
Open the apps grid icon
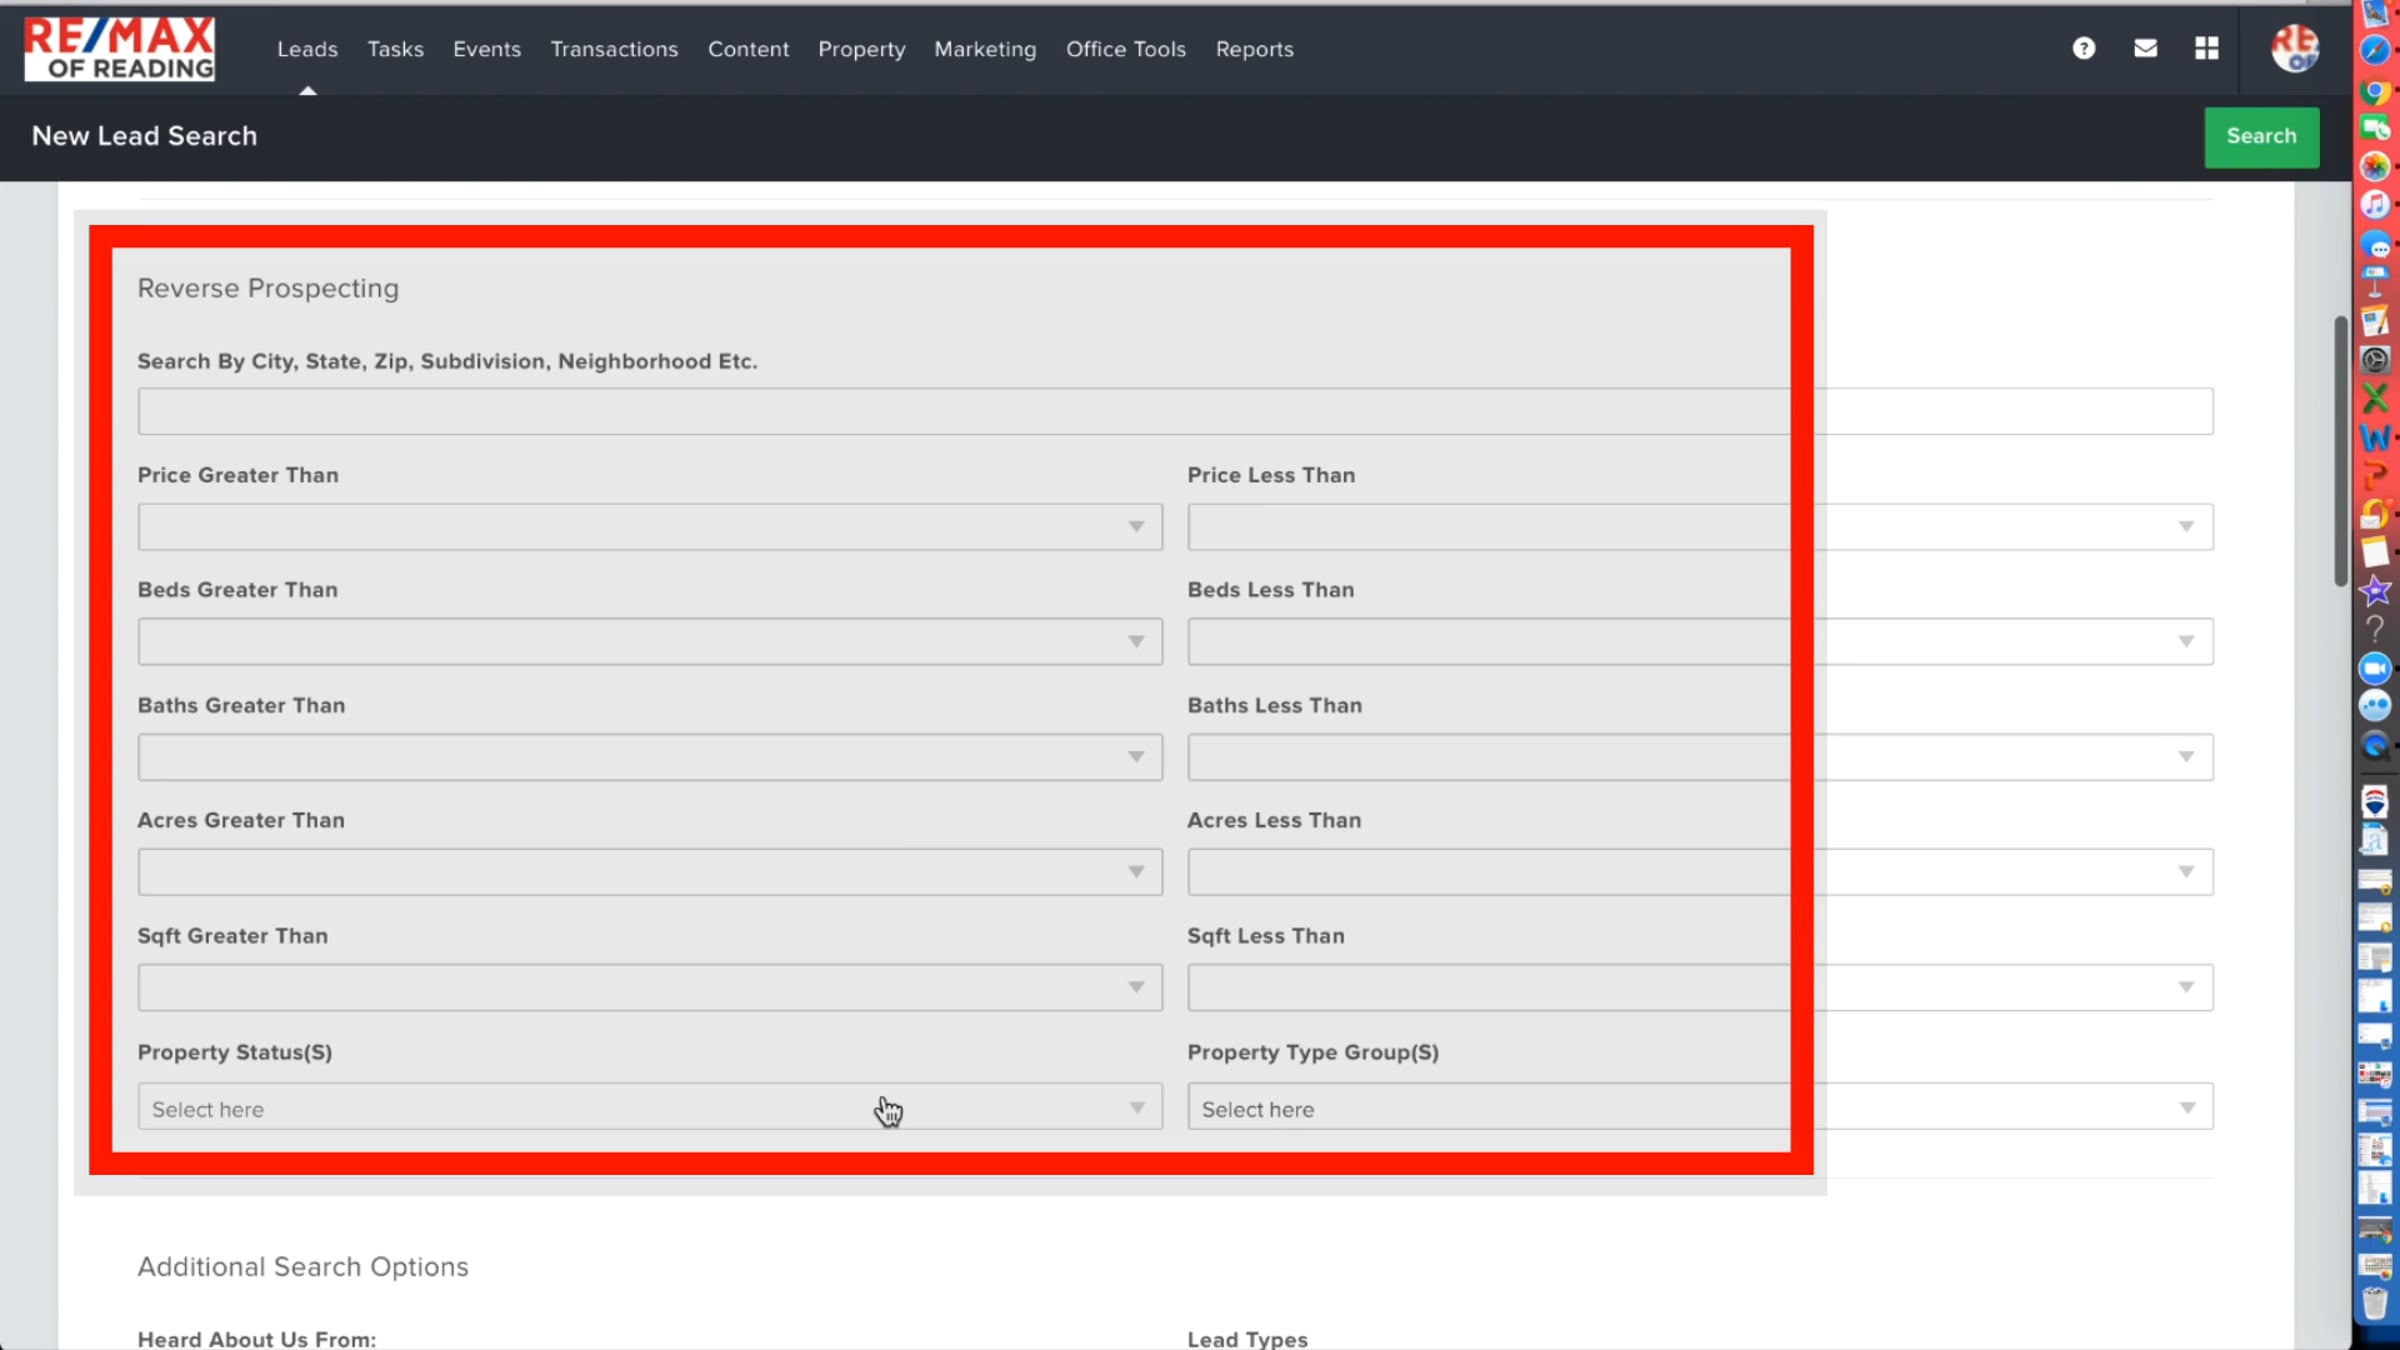2206,48
